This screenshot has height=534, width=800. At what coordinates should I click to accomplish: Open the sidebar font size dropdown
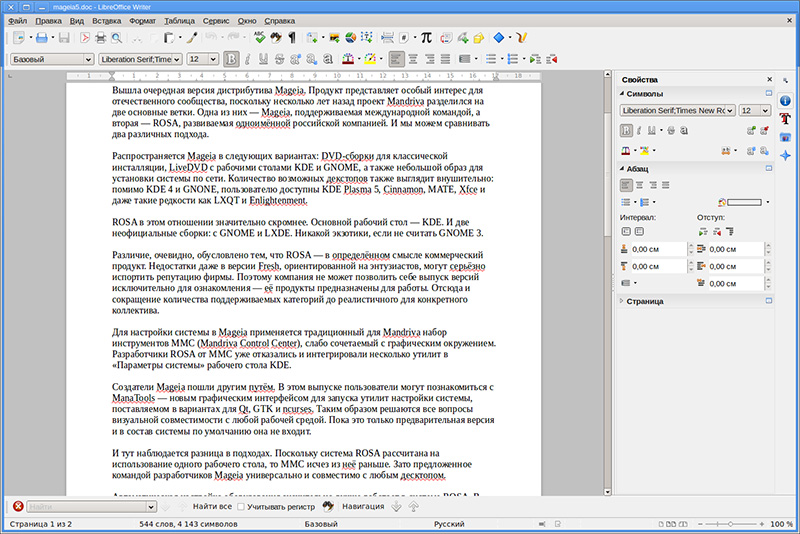point(765,111)
